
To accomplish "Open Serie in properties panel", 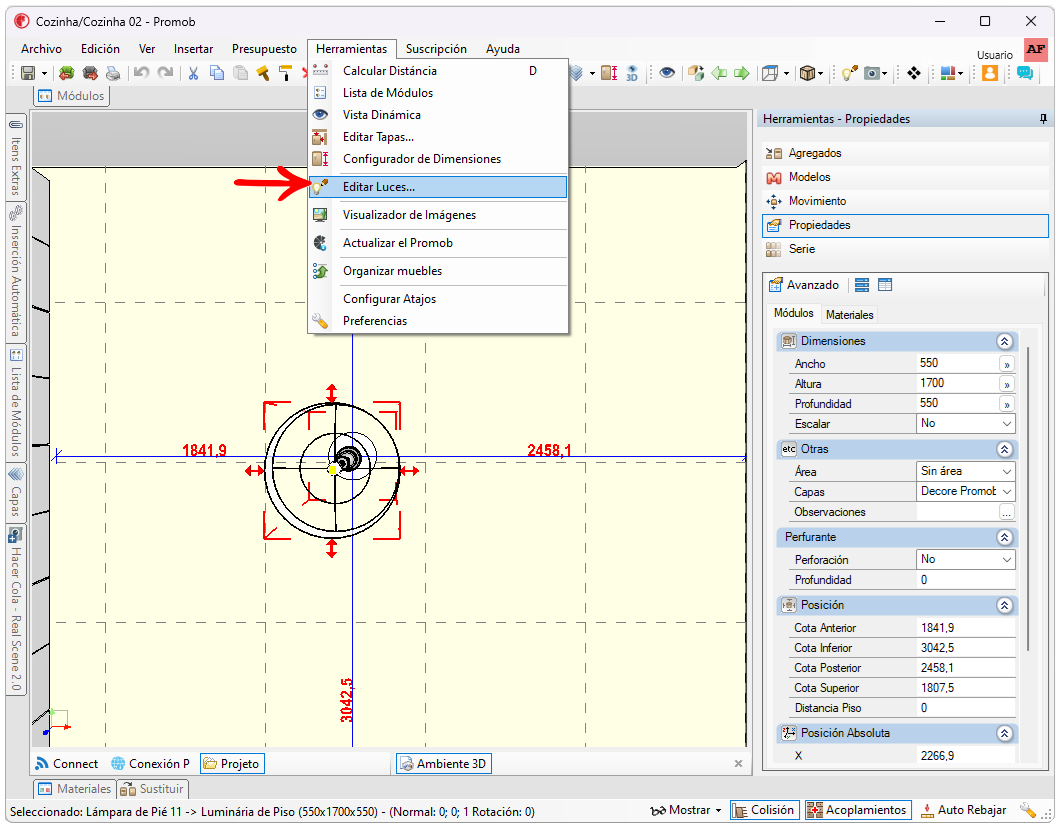I will pos(905,249).
